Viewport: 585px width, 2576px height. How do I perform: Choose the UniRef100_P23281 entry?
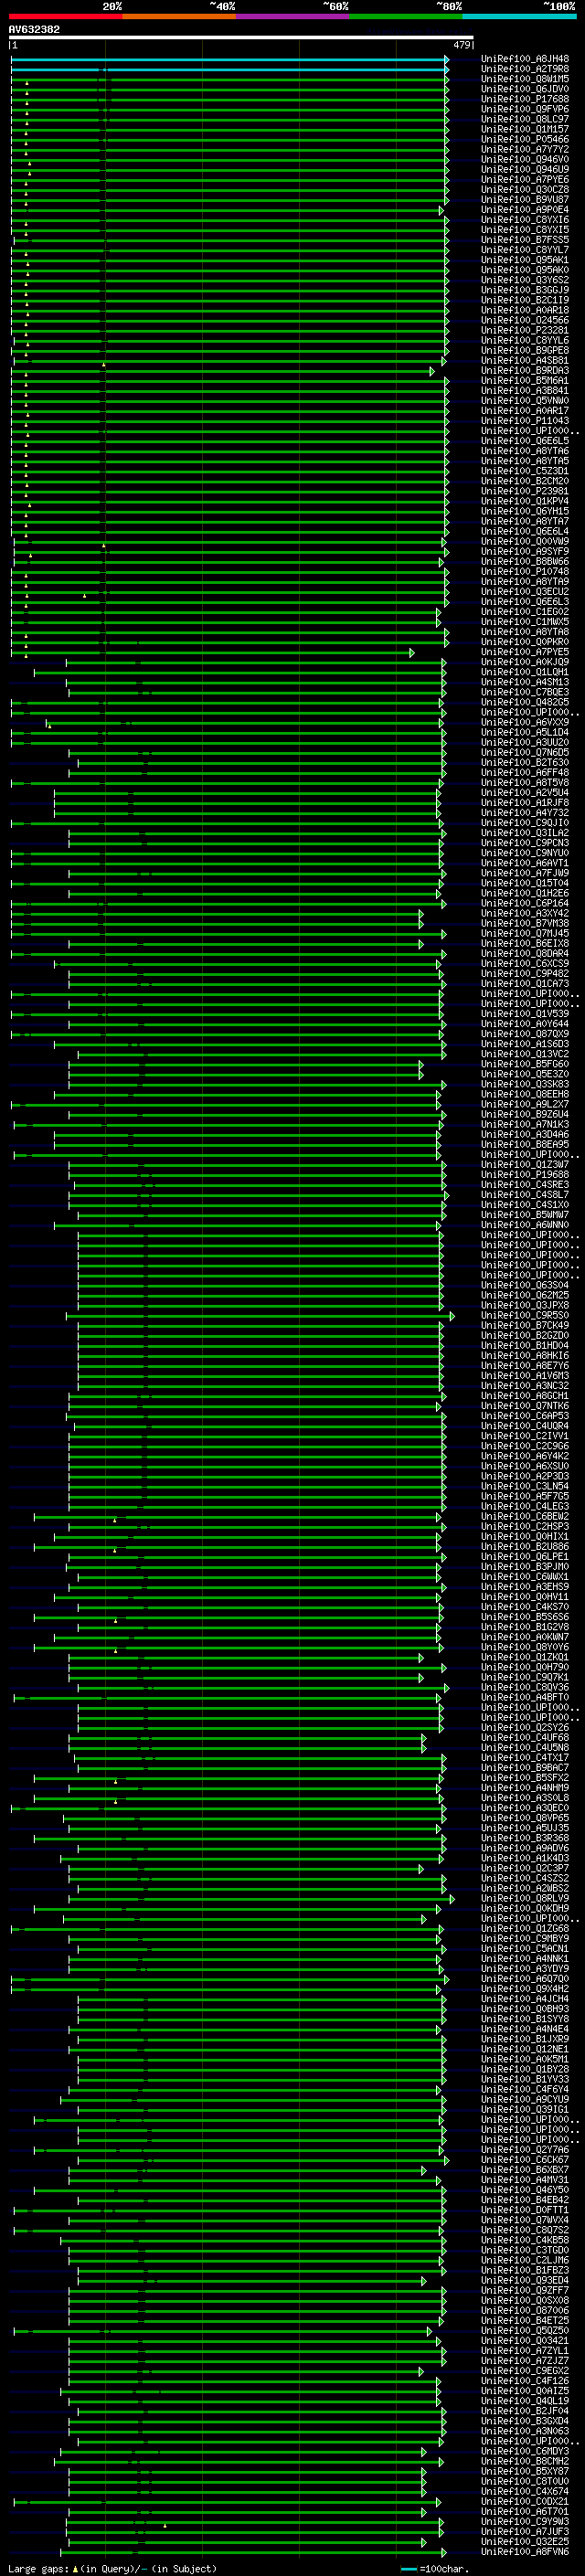pyautogui.click(x=525, y=331)
